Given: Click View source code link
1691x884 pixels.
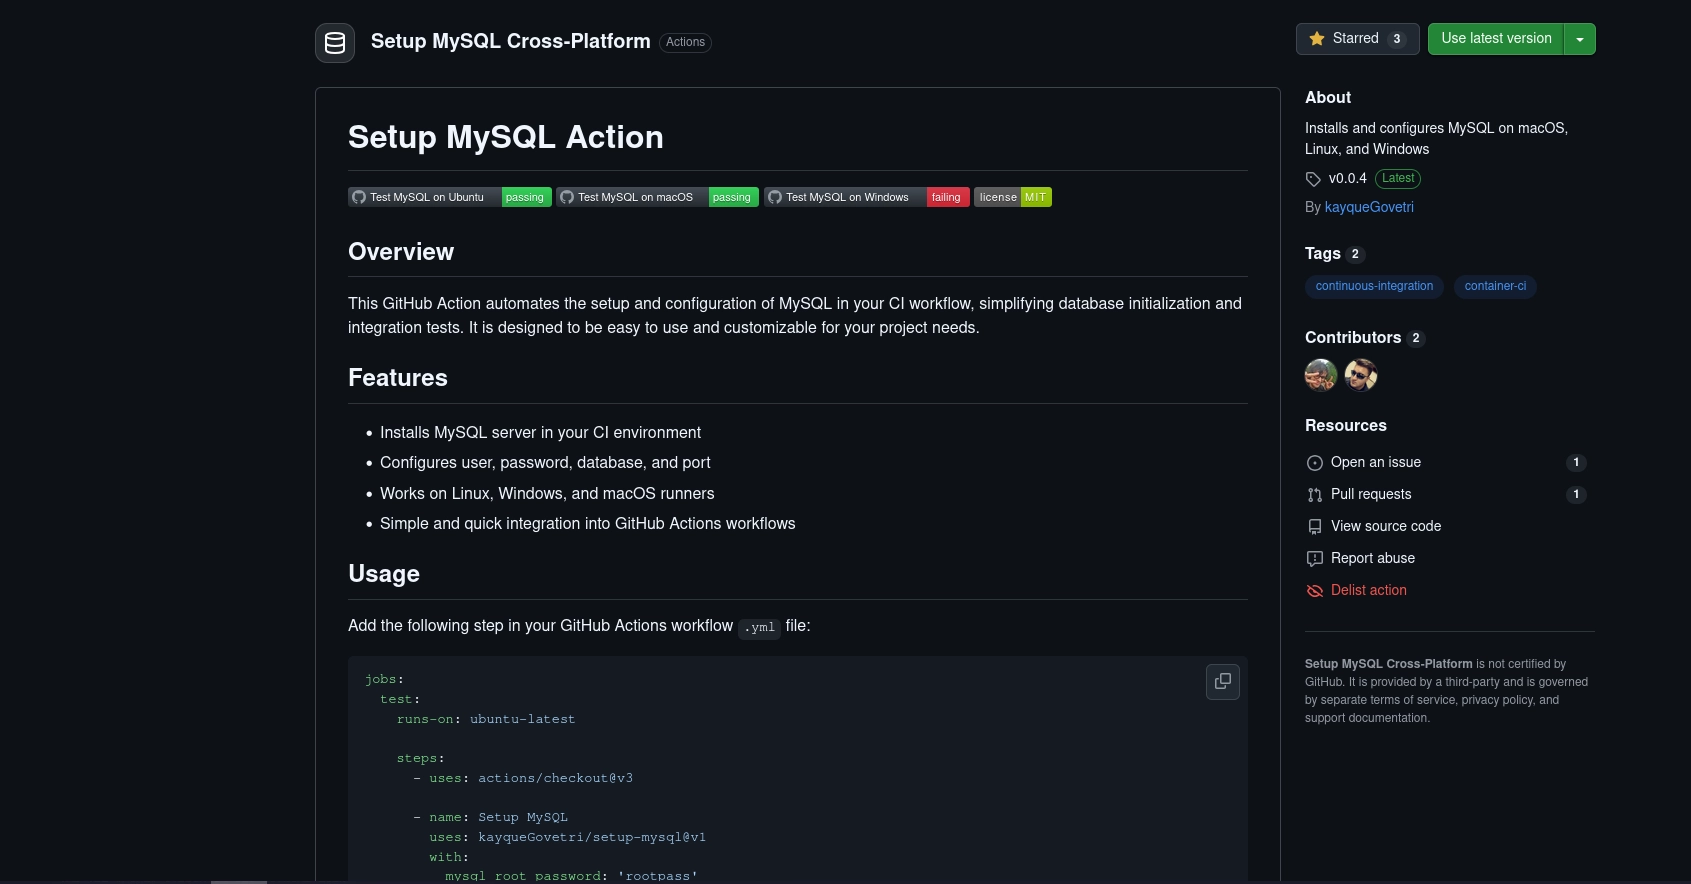Looking at the screenshot, I should click(x=1386, y=526).
